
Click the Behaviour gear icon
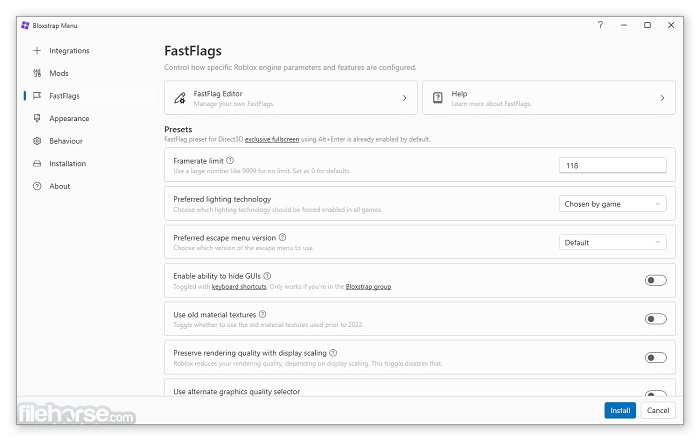point(37,141)
